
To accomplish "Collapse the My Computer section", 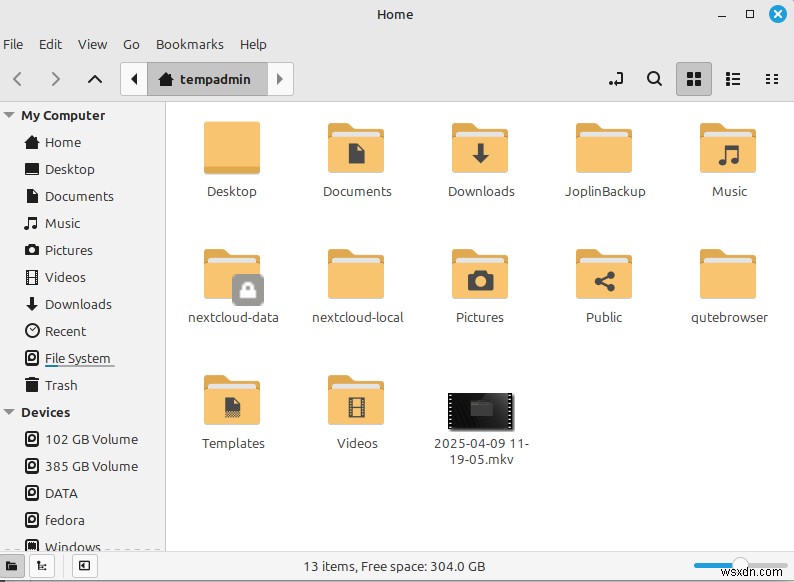I will pyautogui.click(x=9, y=115).
